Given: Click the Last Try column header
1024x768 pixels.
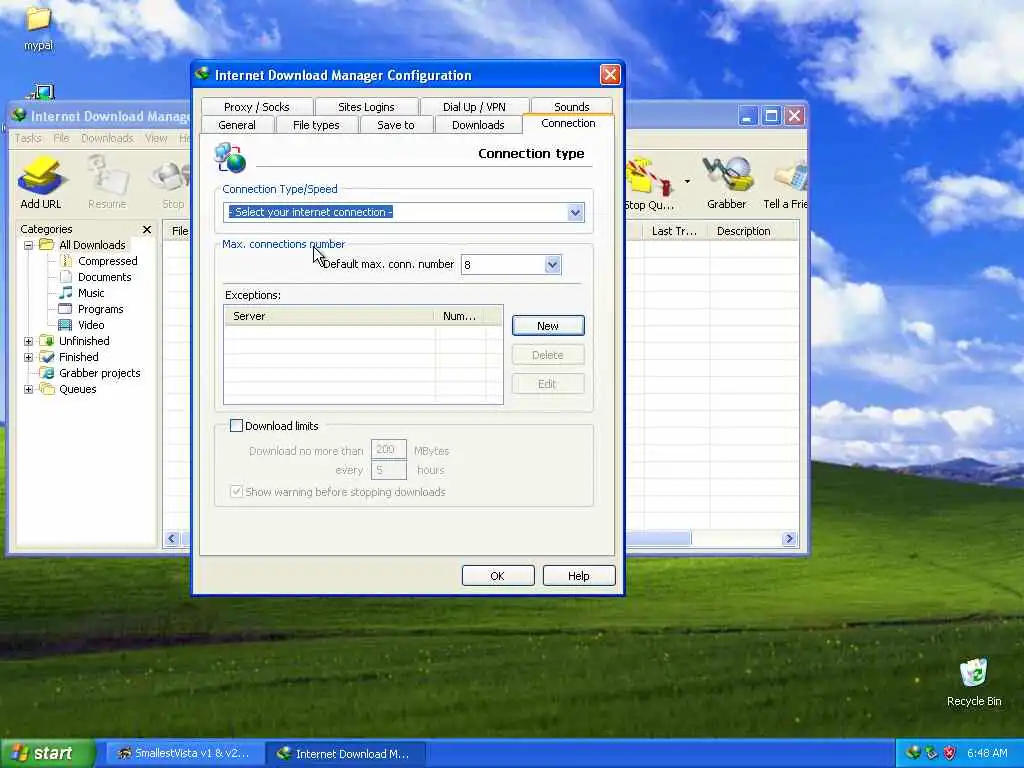Looking at the screenshot, I should click(x=677, y=231).
